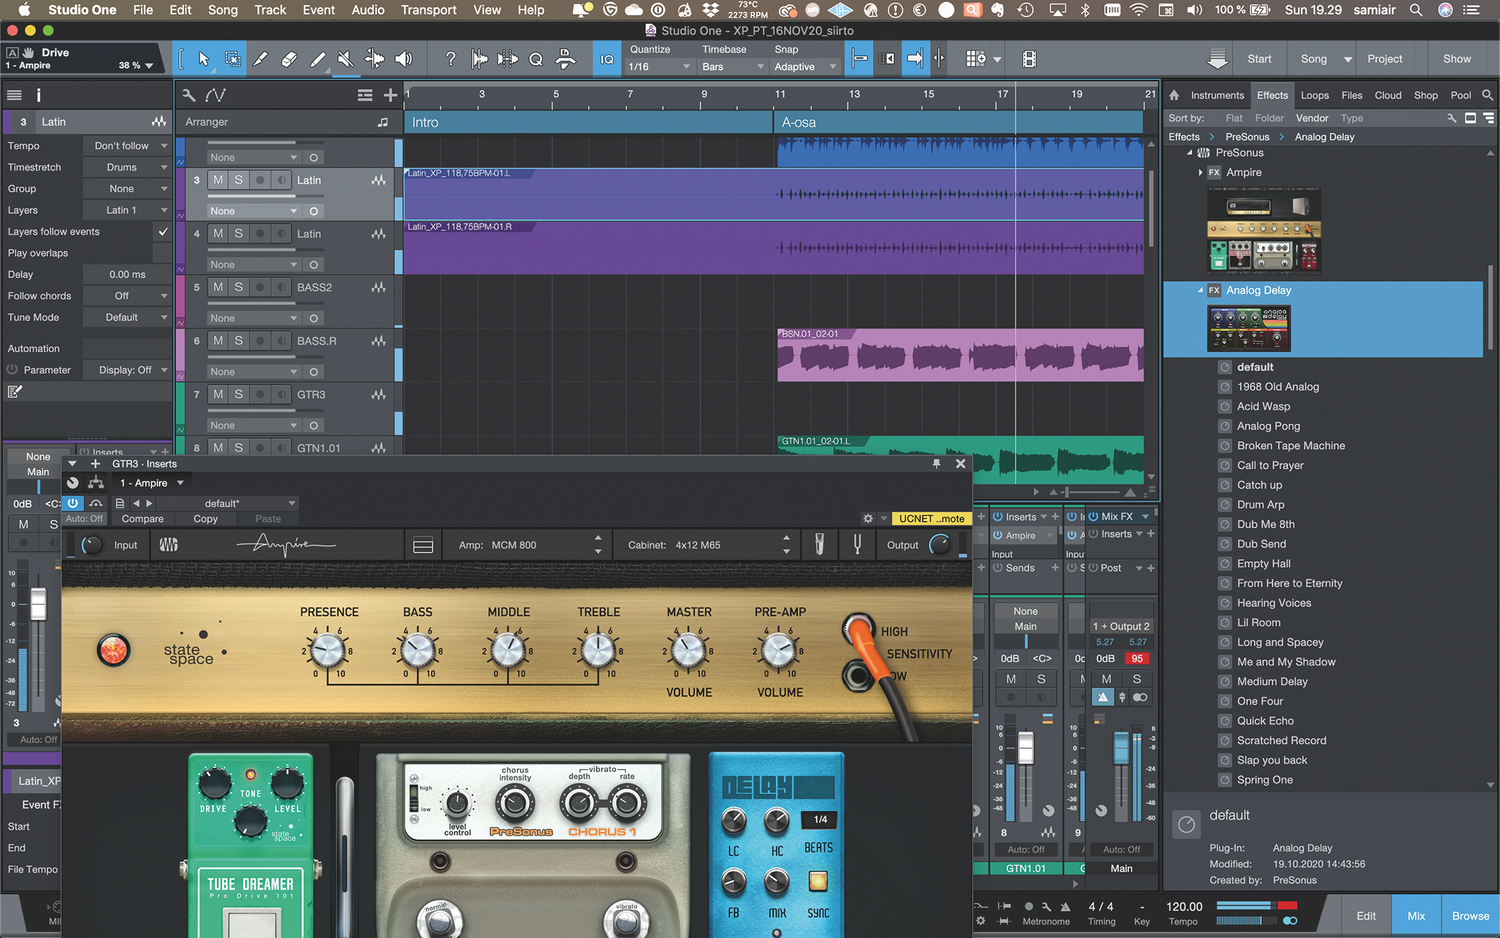Open the Snap Adaptive dropdown
The width and height of the screenshot is (1500, 938).
(x=804, y=67)
